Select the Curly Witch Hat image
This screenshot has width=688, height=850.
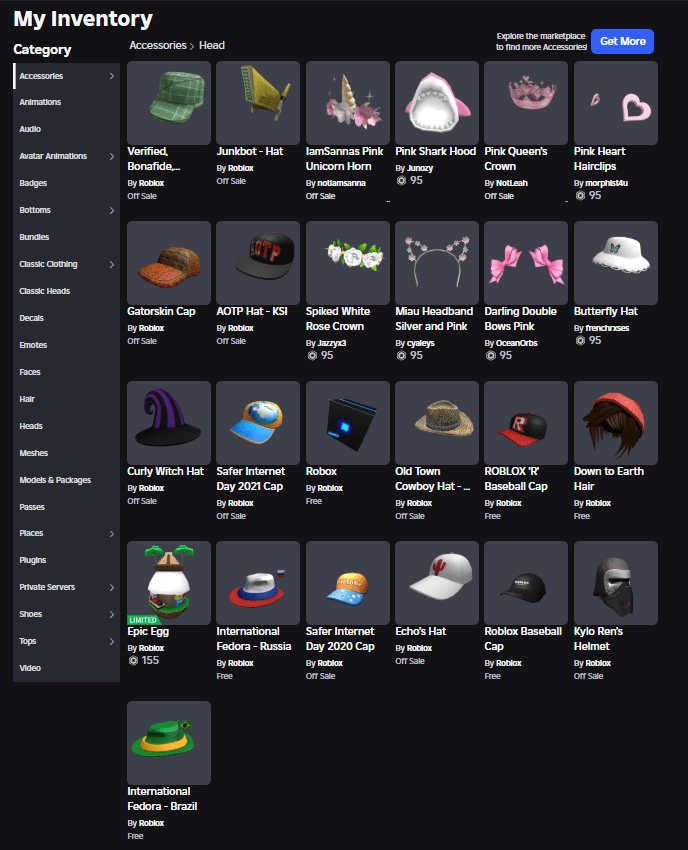(169, 422)
